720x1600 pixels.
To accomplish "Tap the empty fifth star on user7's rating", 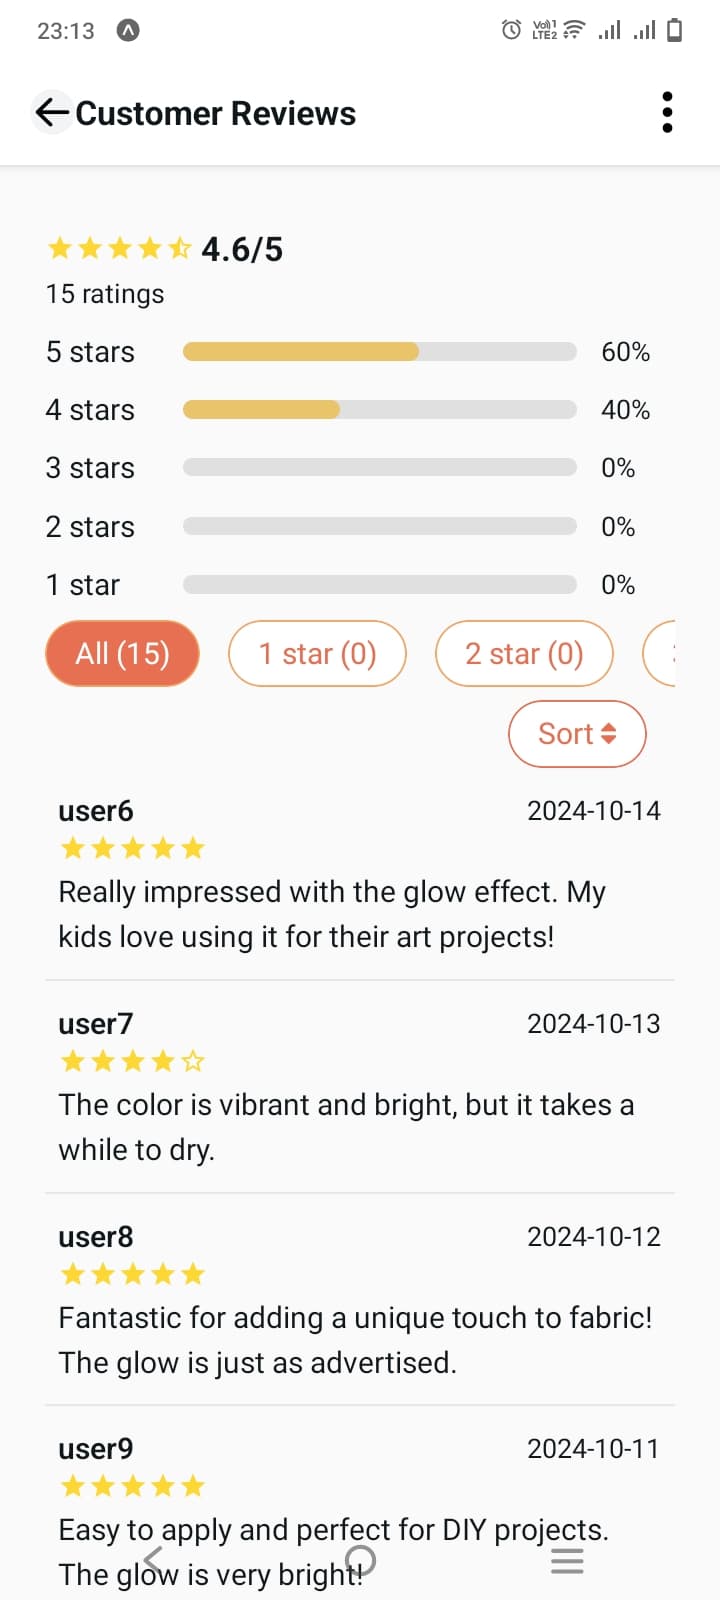I will tap(193, 1060).
